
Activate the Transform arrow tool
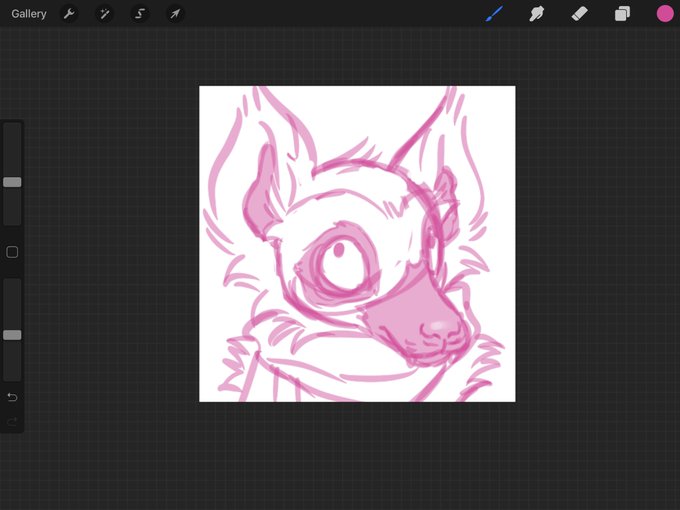coord(175,14)
